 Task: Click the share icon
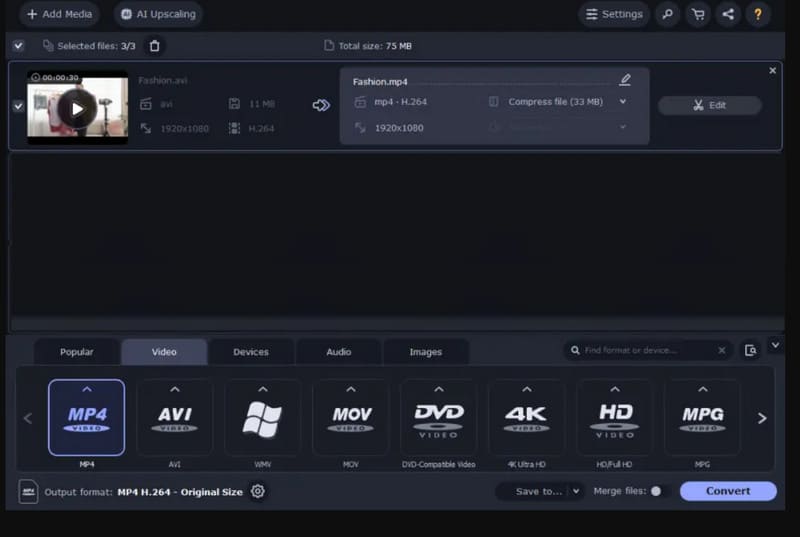728,14
